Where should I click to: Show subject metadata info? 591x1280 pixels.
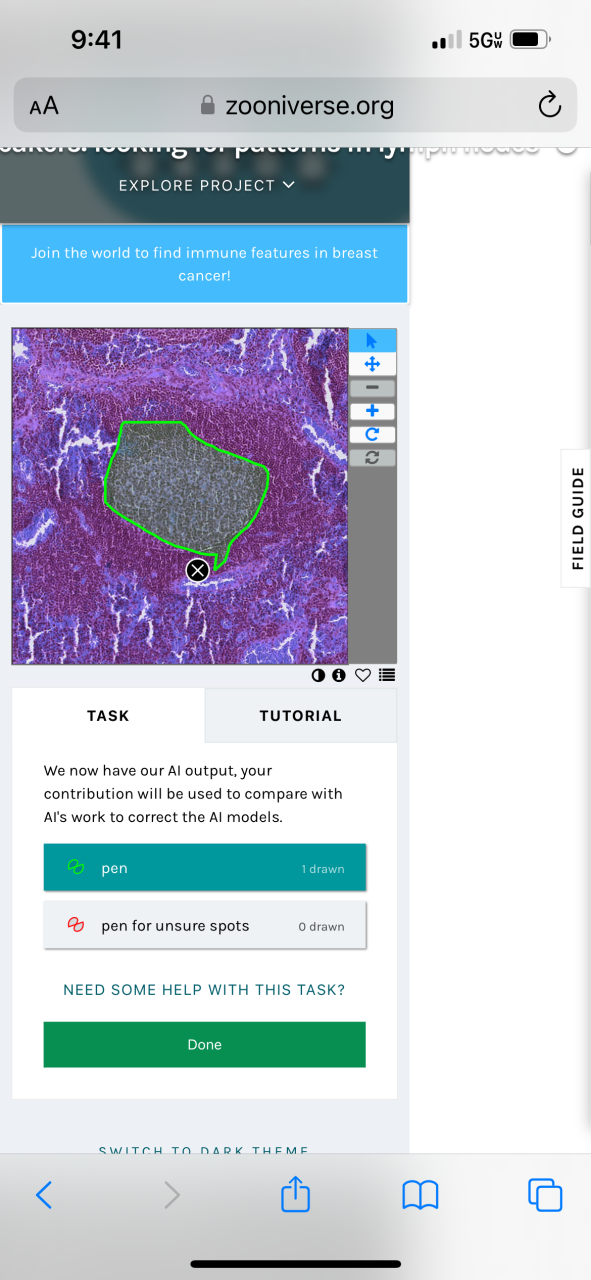coord(339,675)
